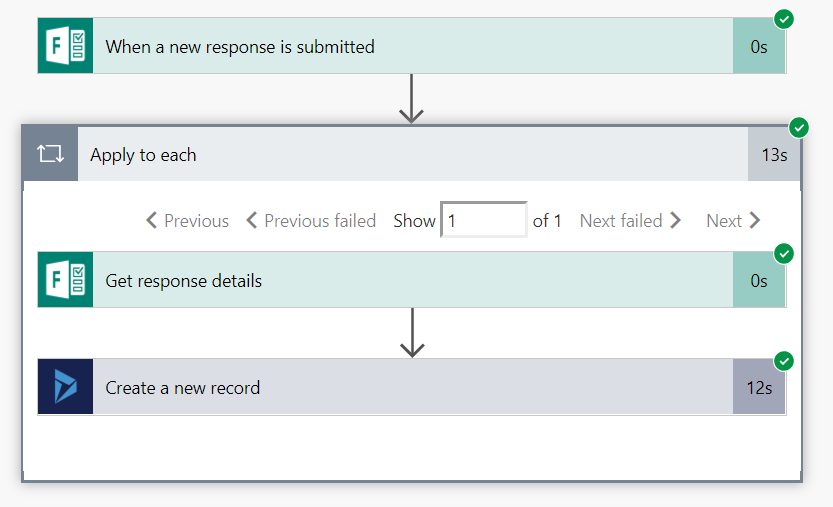Click the 13s duration on Apply to each
833x507 pixels.
click(774, 155)
